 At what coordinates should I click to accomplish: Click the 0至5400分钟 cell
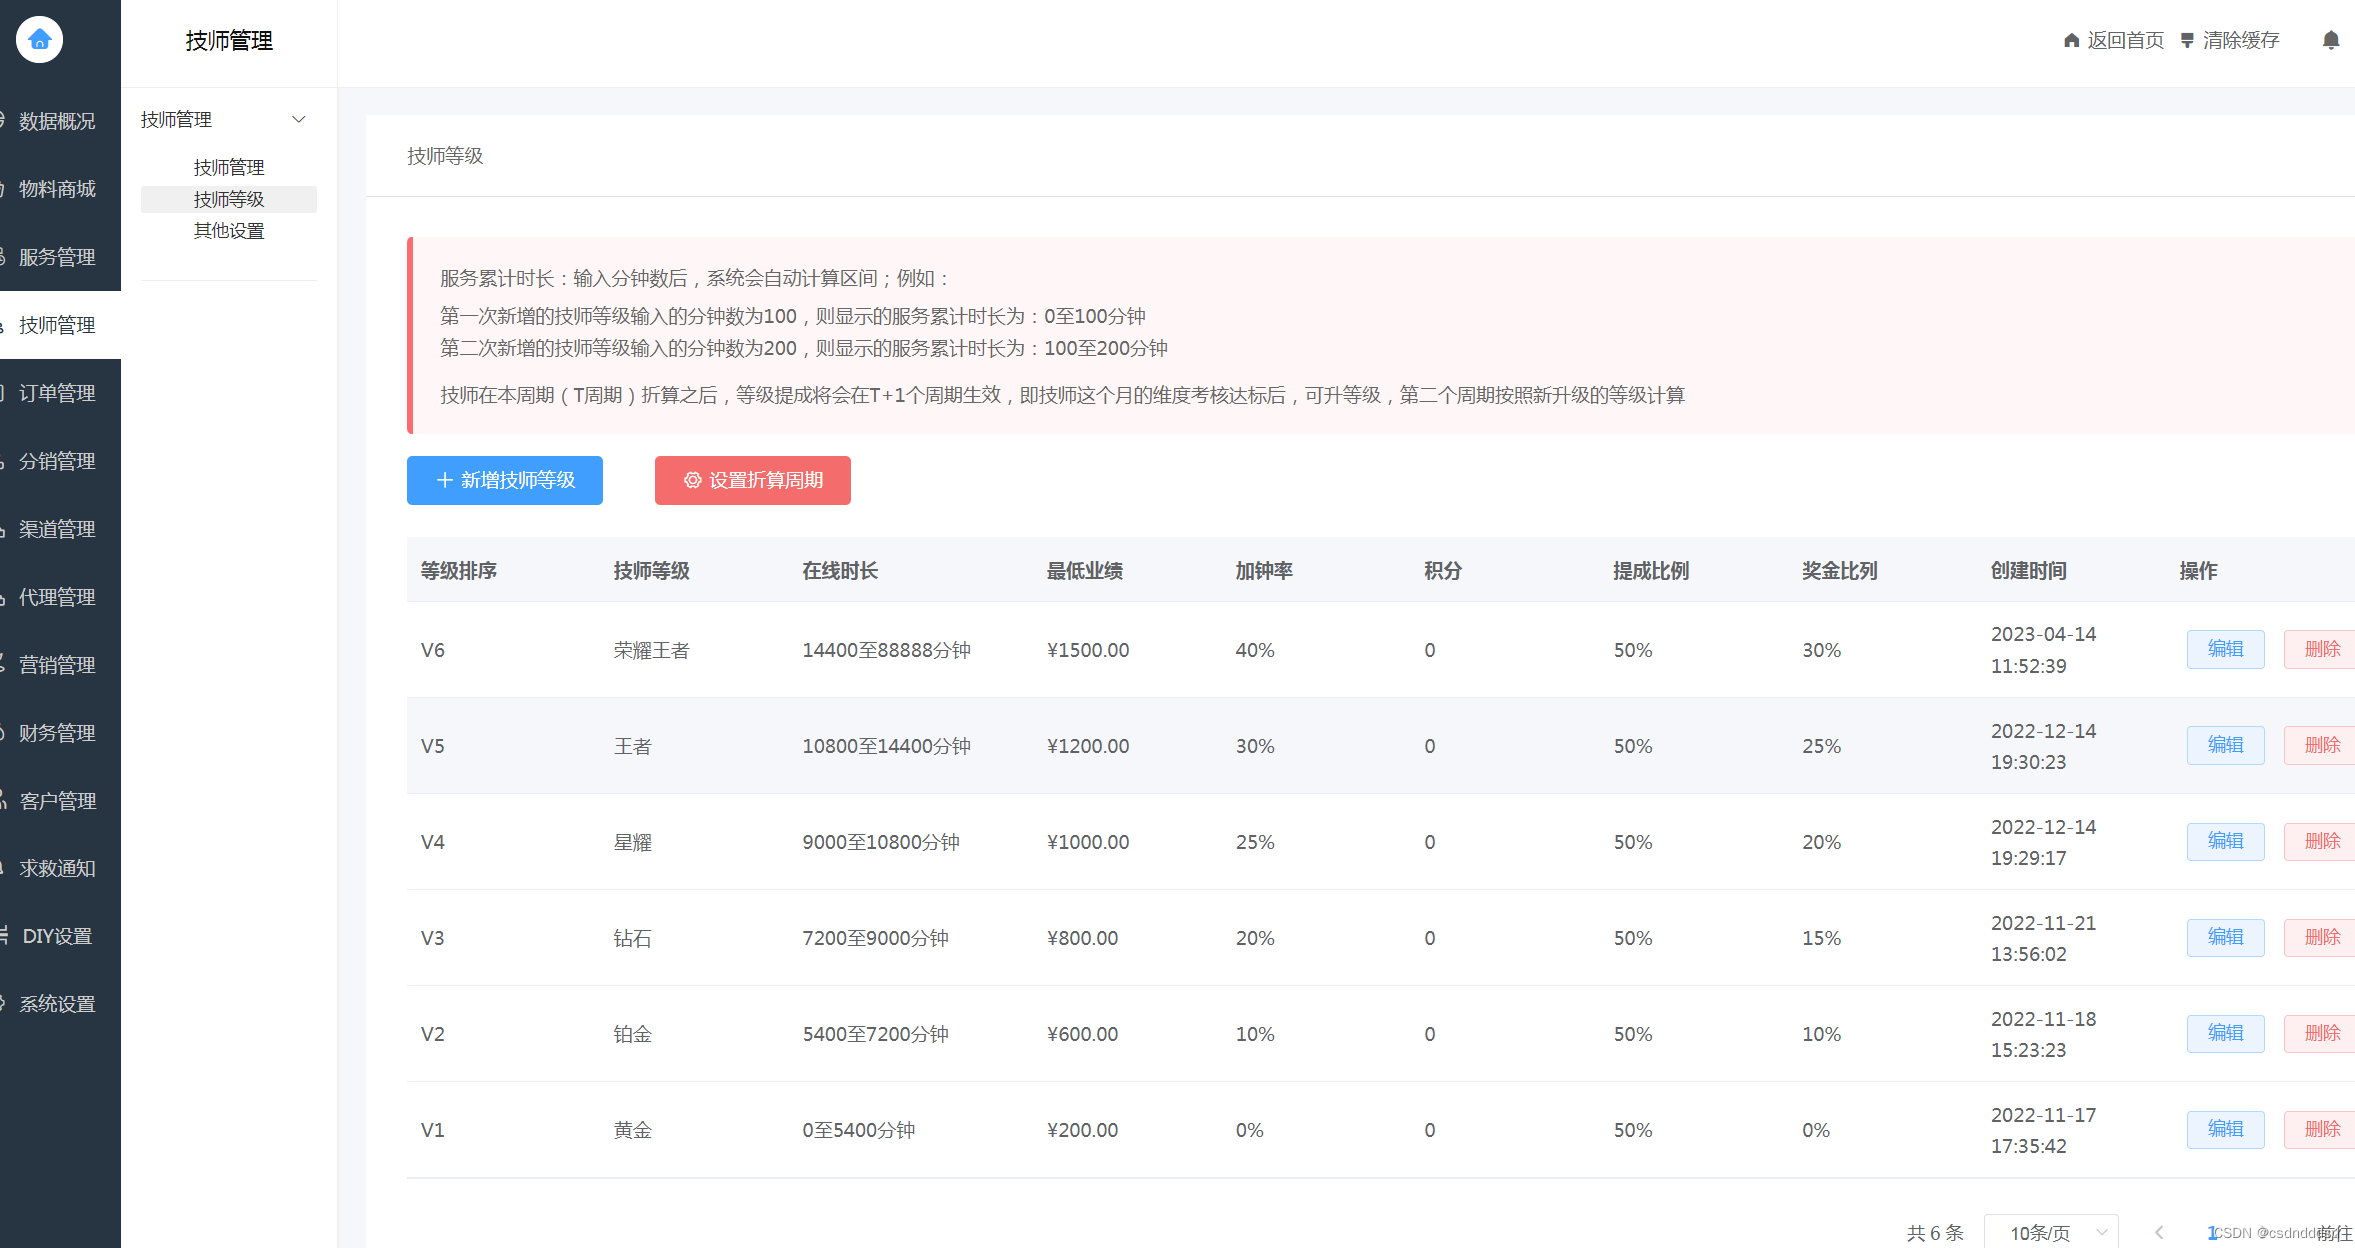point(859,1130)
